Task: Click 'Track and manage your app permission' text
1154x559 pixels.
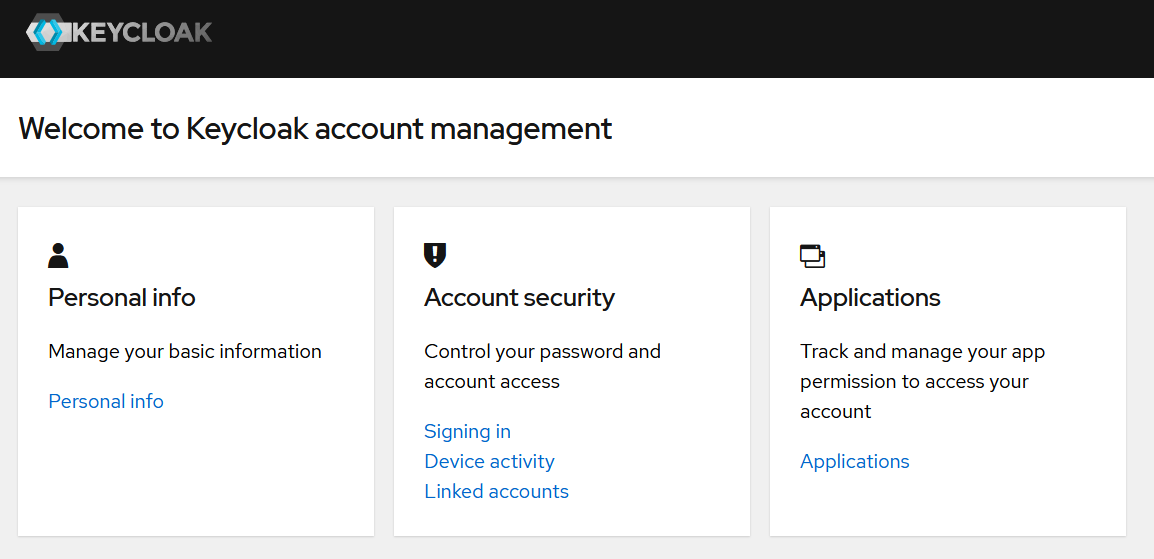Action: (923, 381)
